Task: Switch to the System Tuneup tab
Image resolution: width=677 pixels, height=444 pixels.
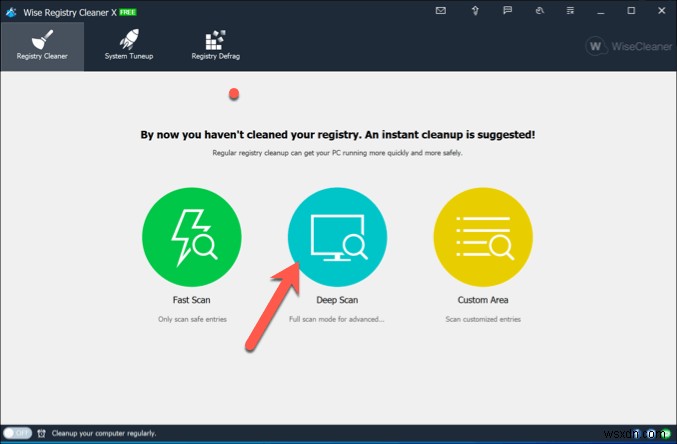Action: pyautogui.click(x=129, y=46)
